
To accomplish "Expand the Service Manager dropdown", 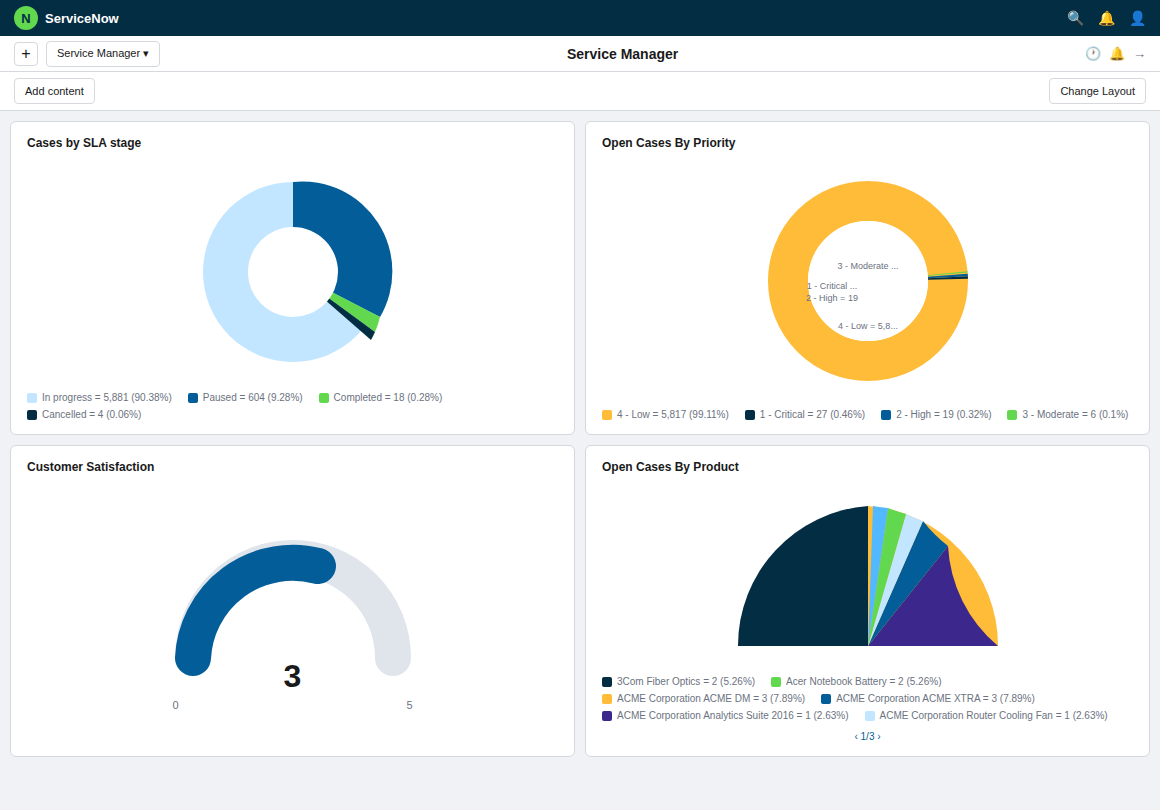I will click(103, 54).
